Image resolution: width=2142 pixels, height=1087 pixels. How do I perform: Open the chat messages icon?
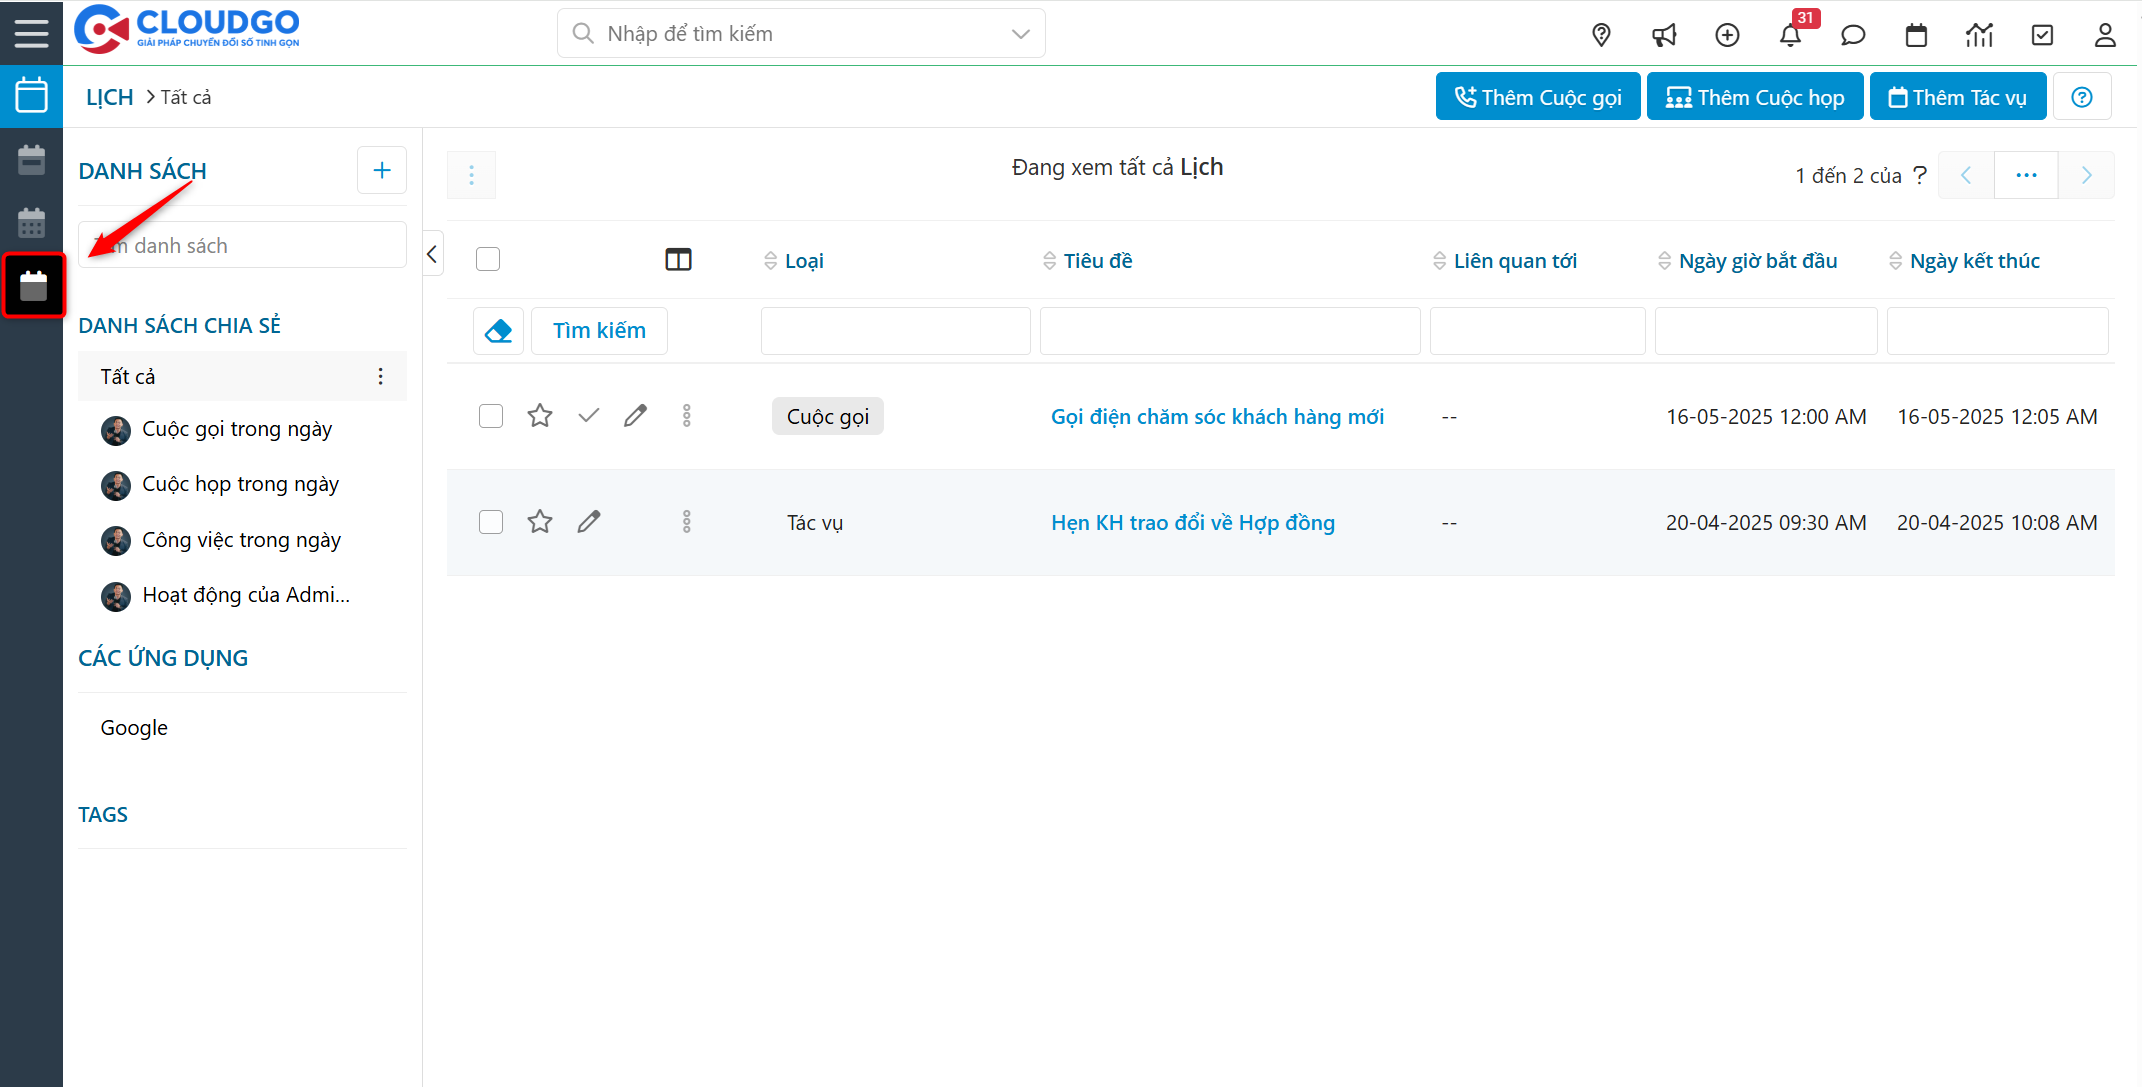click(1853, 34)
